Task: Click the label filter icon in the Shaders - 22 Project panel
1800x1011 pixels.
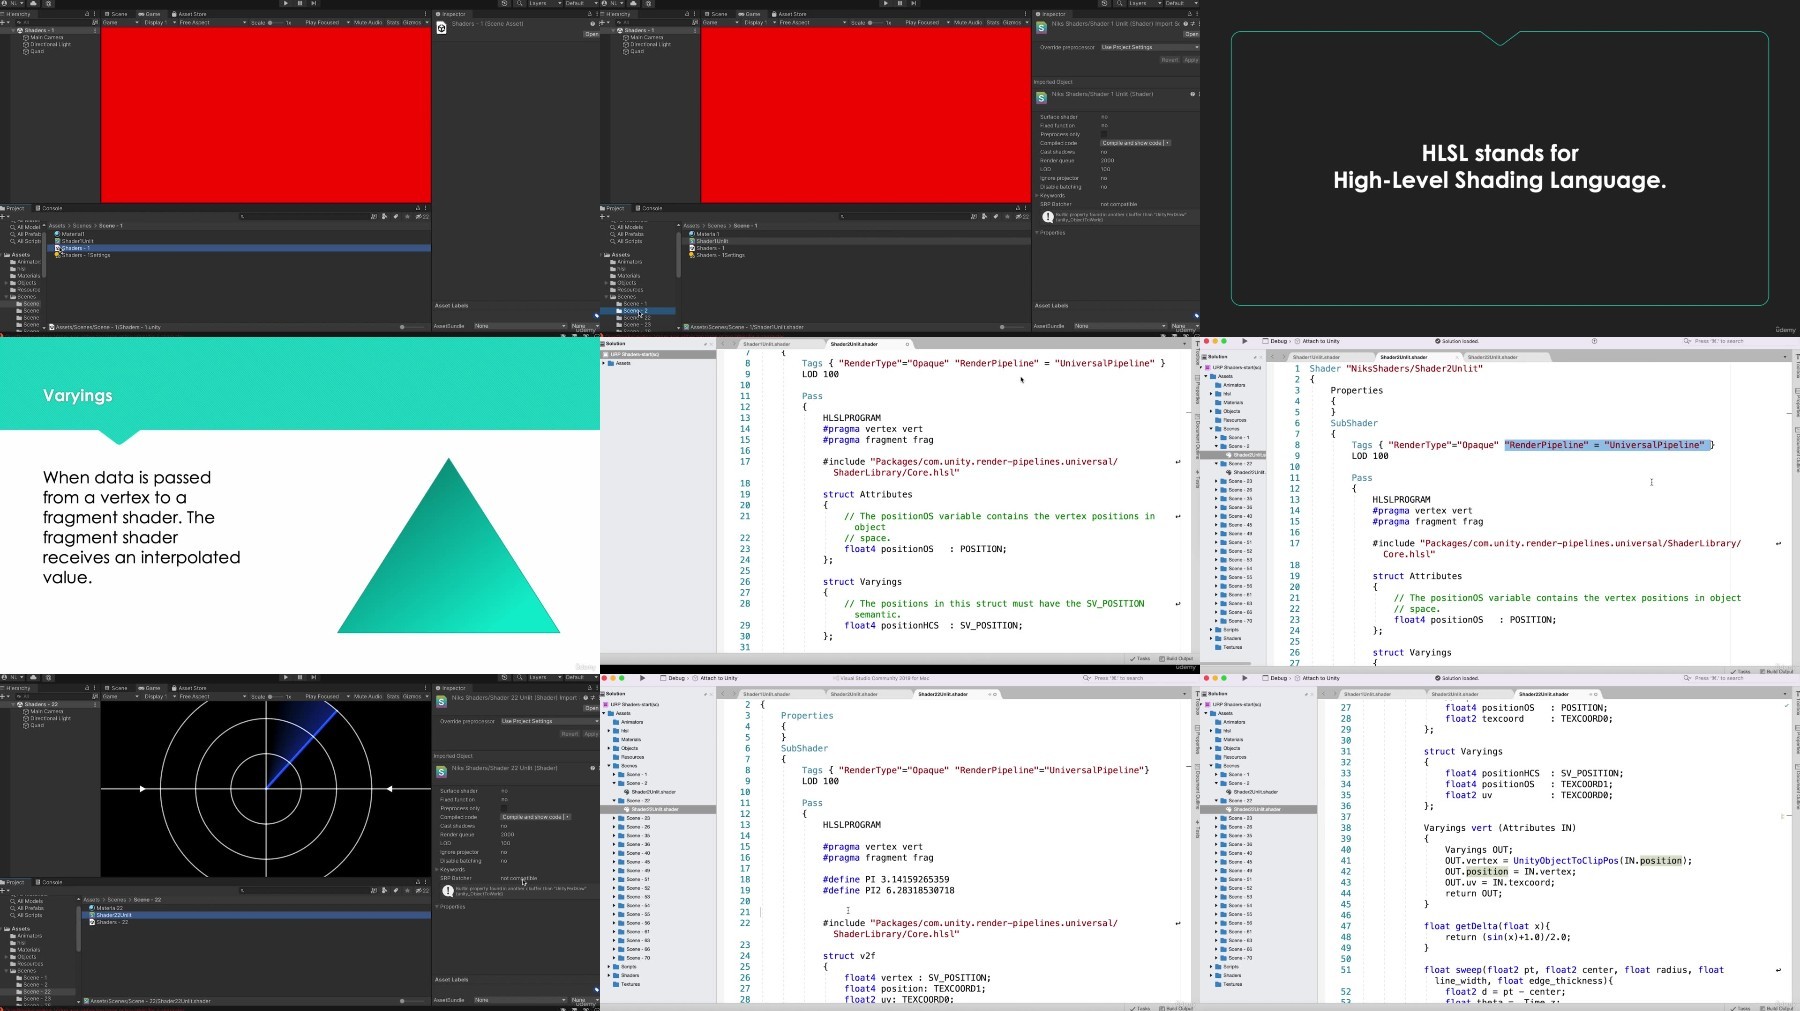Action: pos(395,890)
